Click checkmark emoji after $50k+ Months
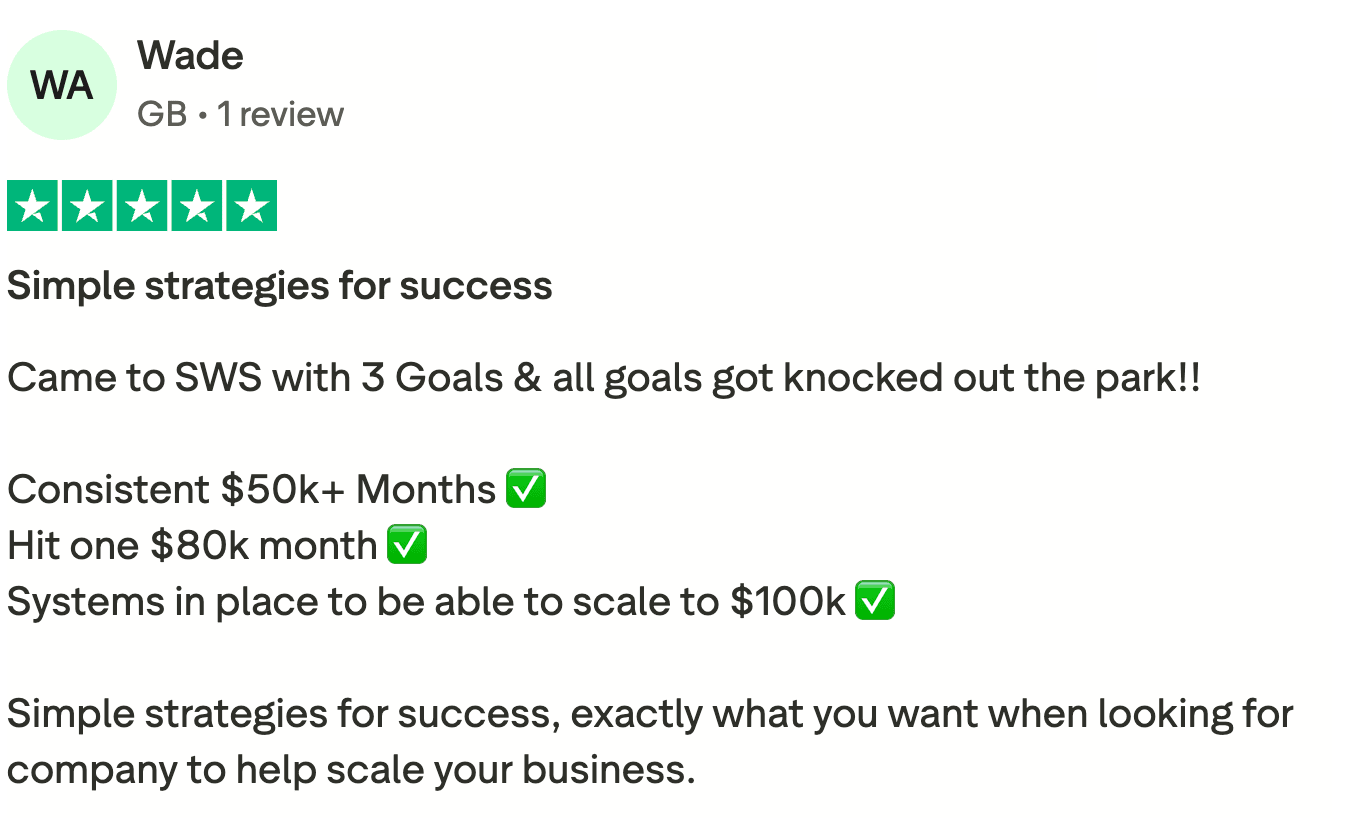Image resolution: width=1358 pixels, height=818 pixels. click(x=526, y=490)
